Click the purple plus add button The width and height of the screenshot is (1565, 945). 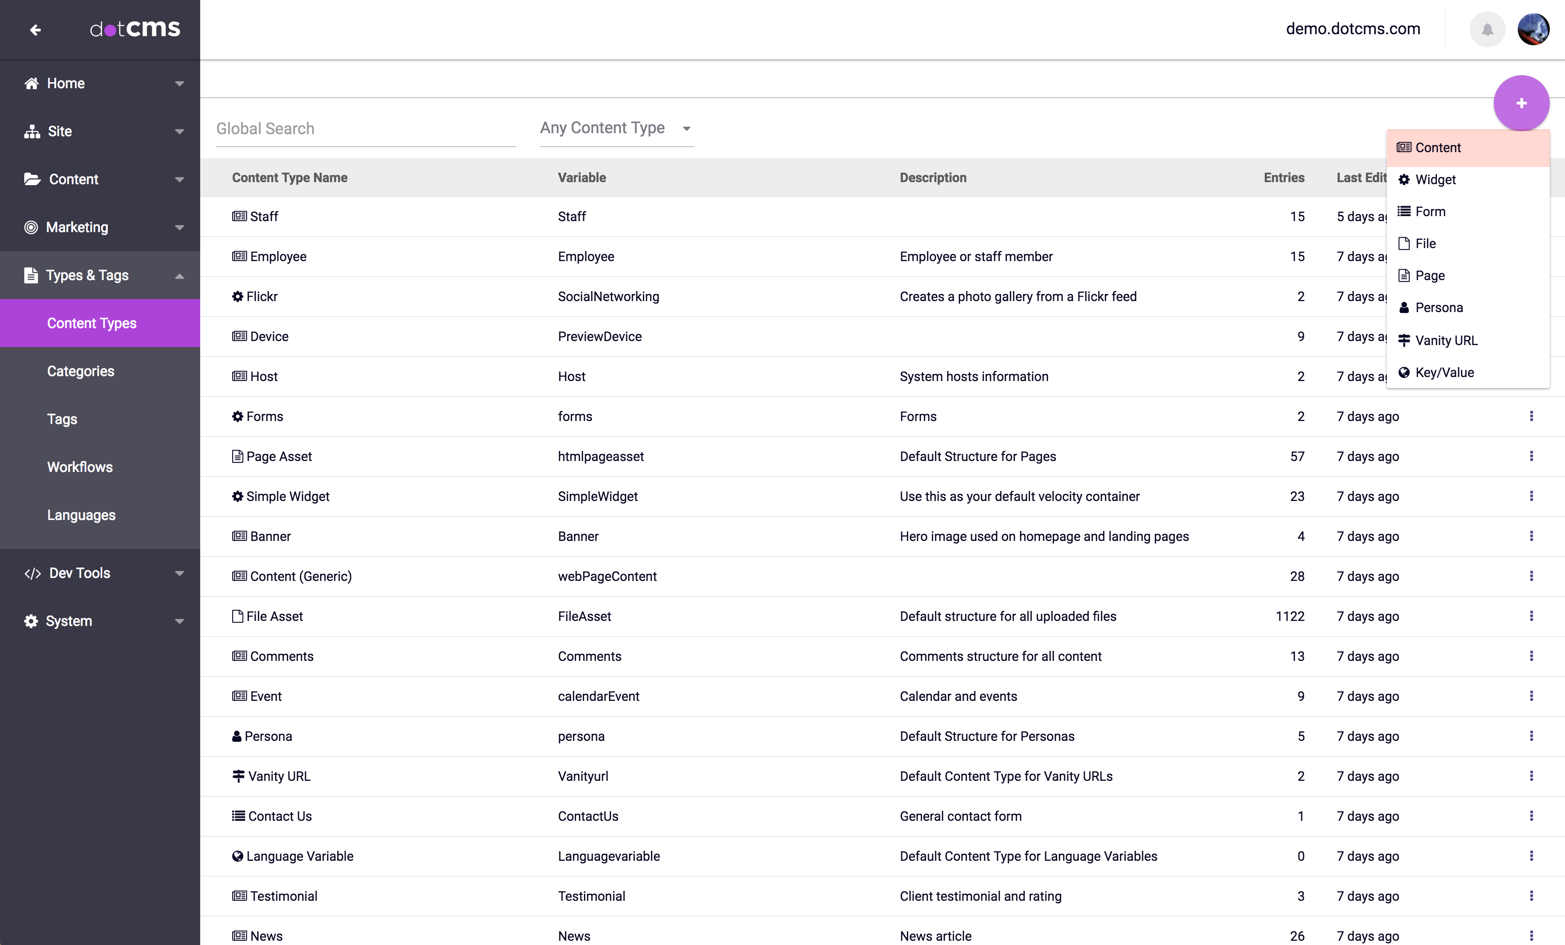[x=1520, y=103]
